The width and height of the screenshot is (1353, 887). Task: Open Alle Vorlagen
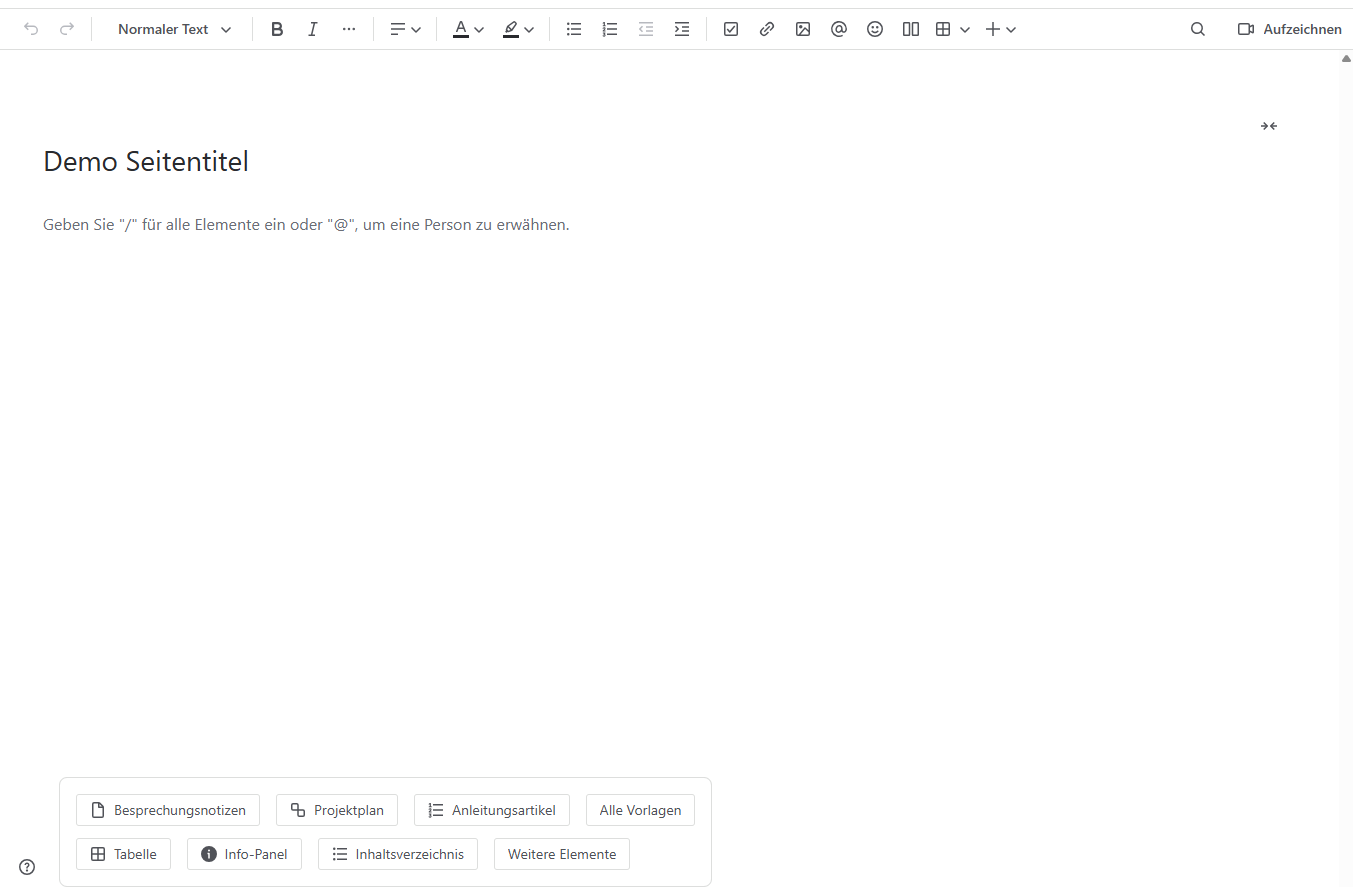[x=640, y=810]
